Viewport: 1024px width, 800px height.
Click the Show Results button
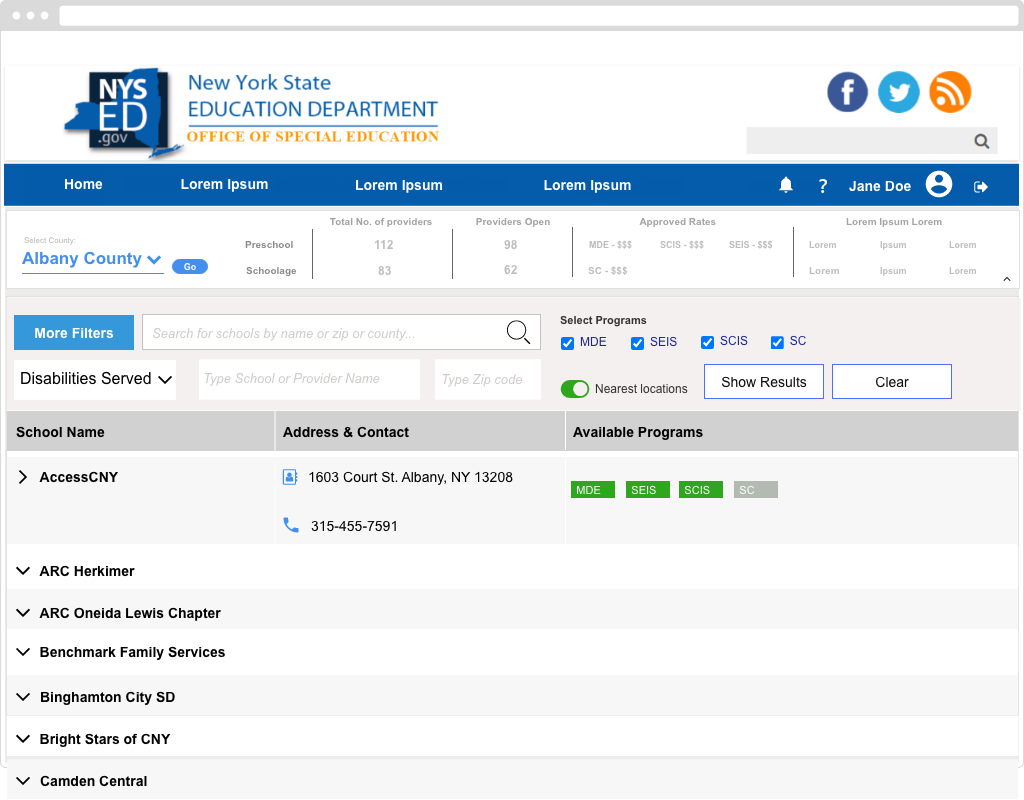click(x=763, y=382)
